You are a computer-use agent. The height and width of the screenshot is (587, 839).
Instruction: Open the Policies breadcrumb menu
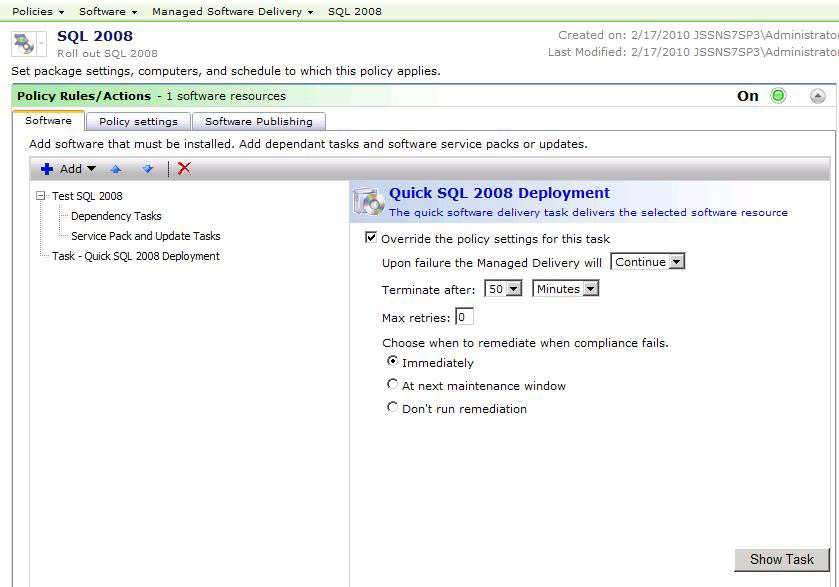click(x=38, y=11)
